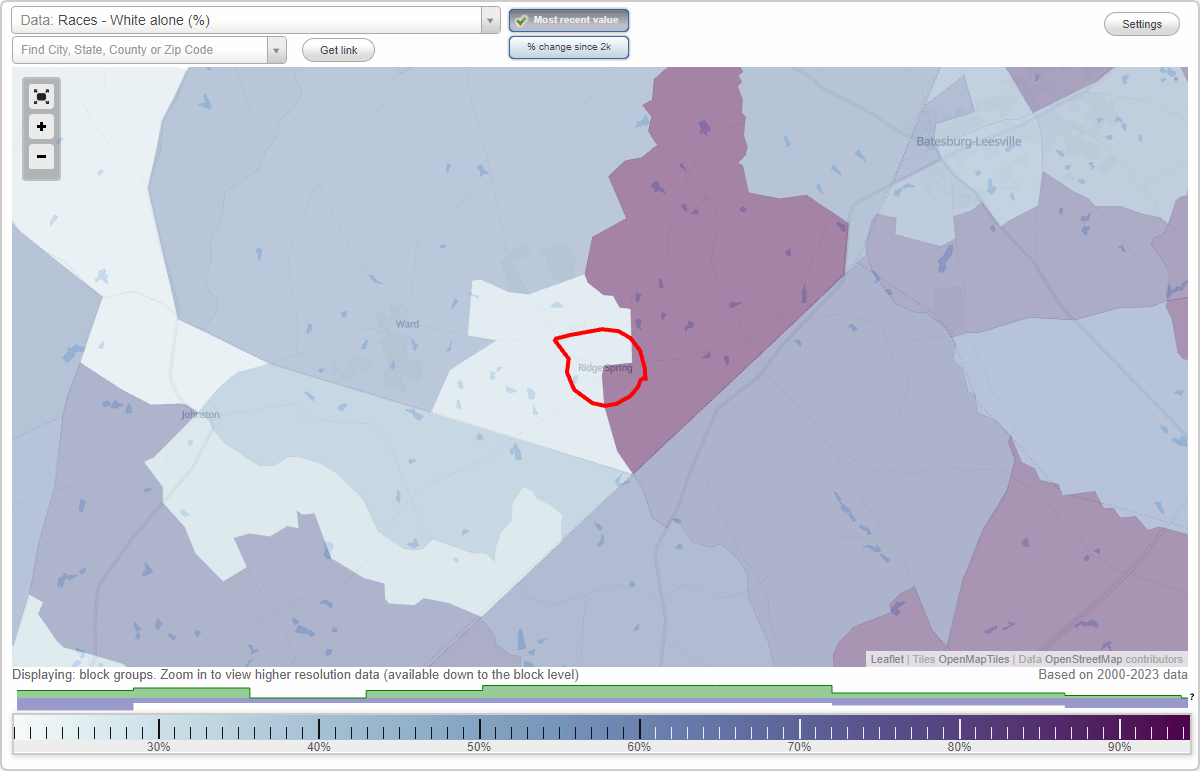Open the Data selector list arrow
The height and width of the screenshot is (771, 1200).
tap(489, 20)
